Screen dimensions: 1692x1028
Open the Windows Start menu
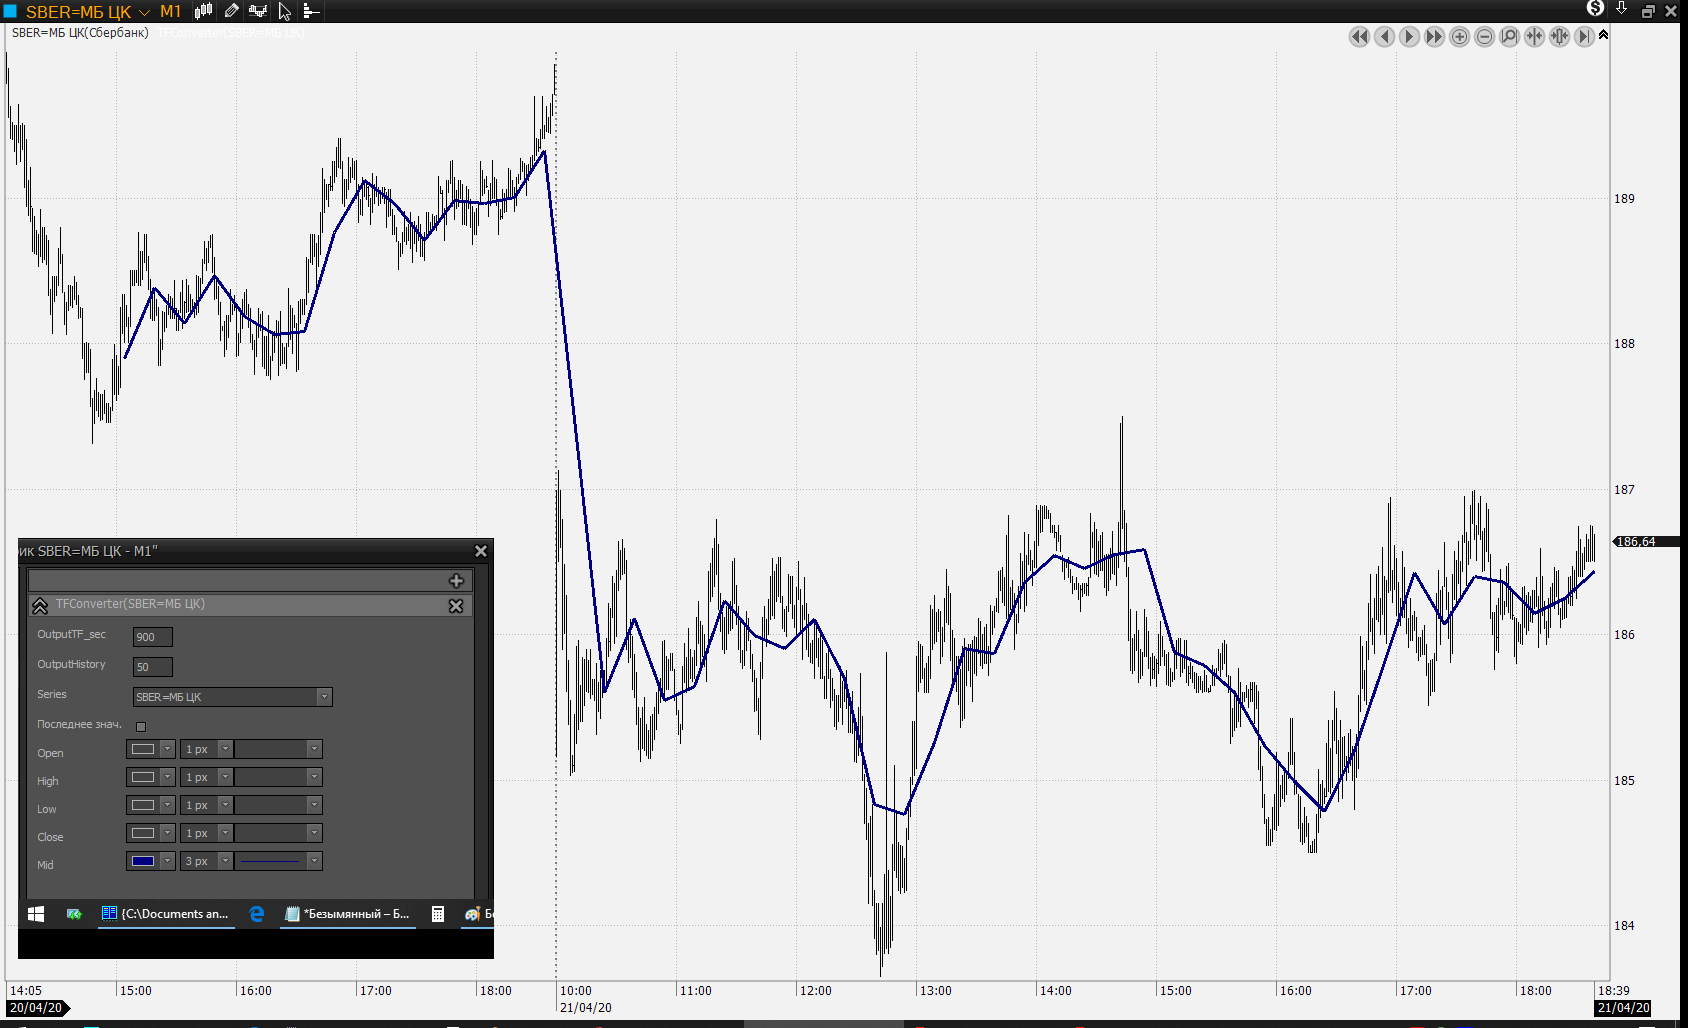(x=36, y=914)
